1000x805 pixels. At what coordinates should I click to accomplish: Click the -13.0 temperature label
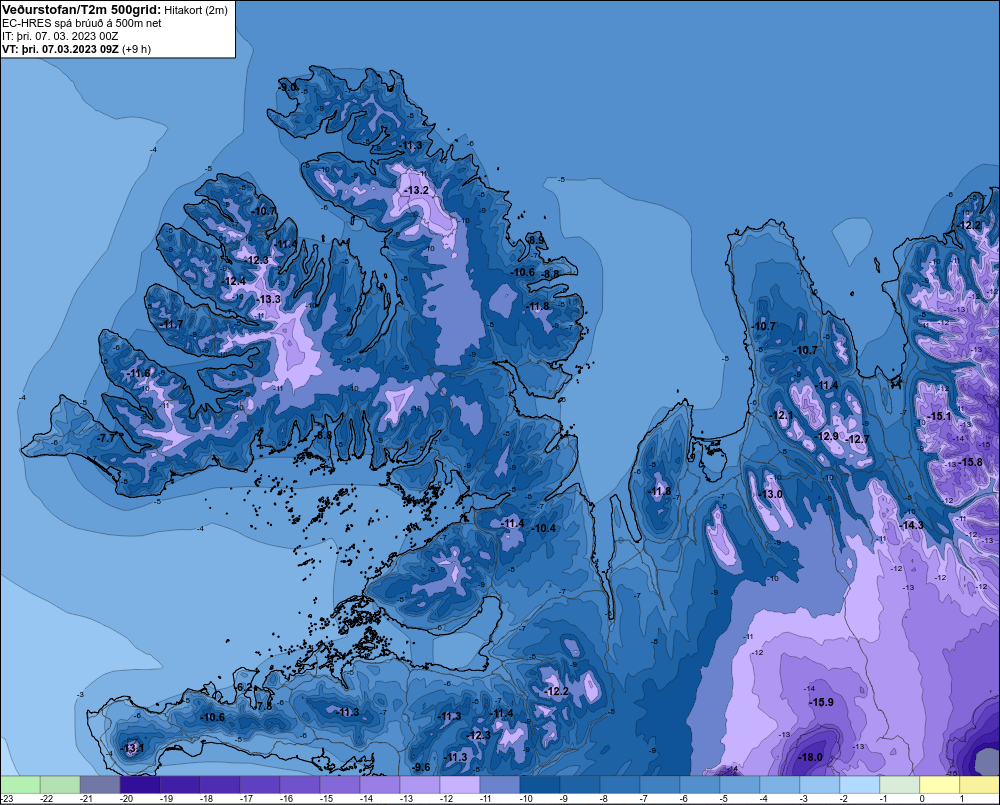[x=770, y=494]
